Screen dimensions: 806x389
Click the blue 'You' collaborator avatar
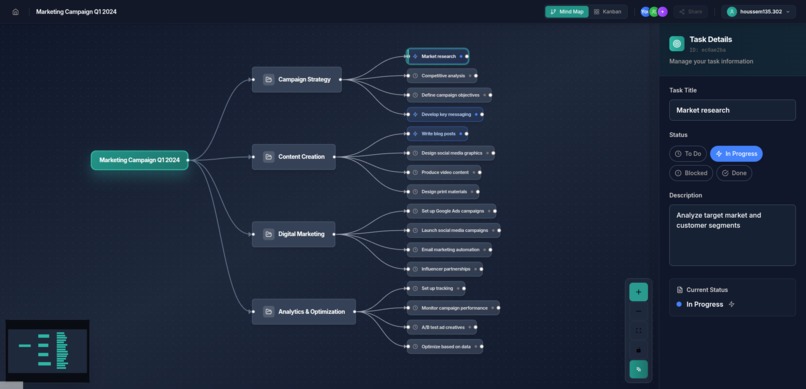pos(645,11)
